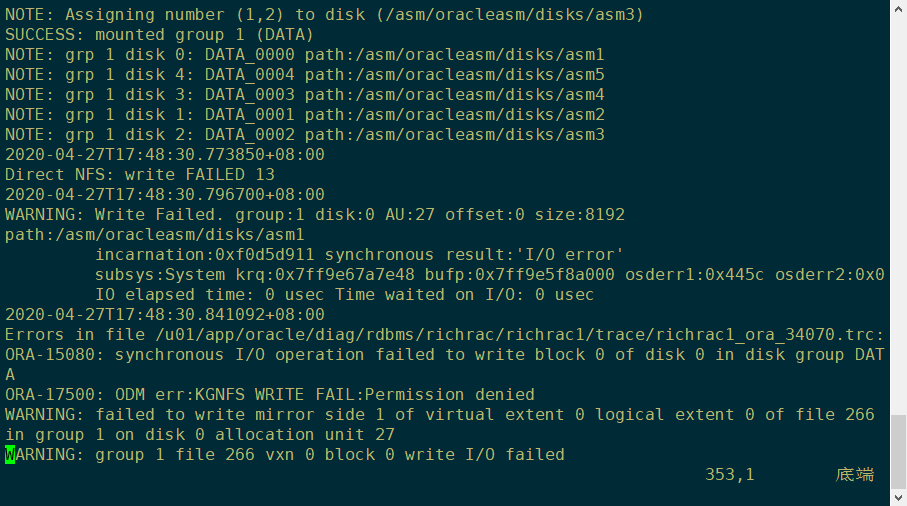Click the 底端 status text
The height and width of the screenshot is (506, 907).
[x=855, y=474]
